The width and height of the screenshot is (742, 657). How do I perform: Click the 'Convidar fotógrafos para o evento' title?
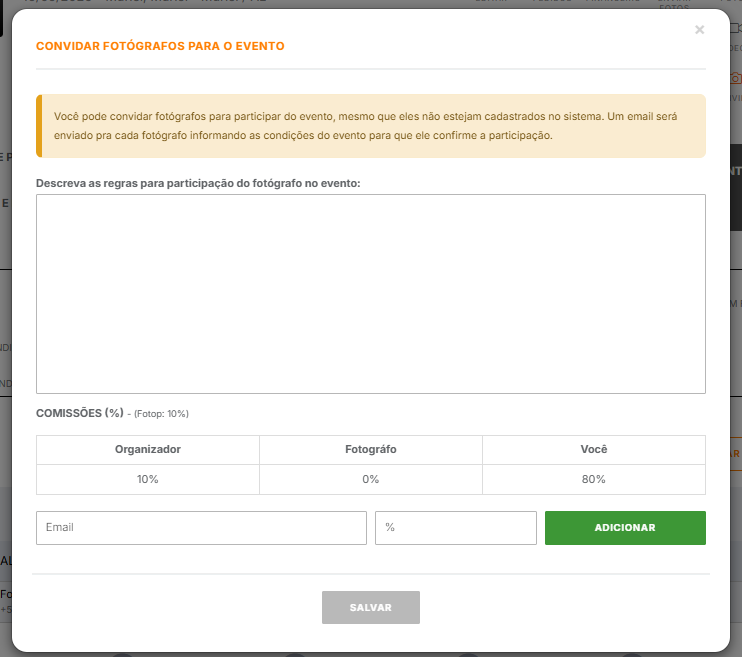point(160,46)
